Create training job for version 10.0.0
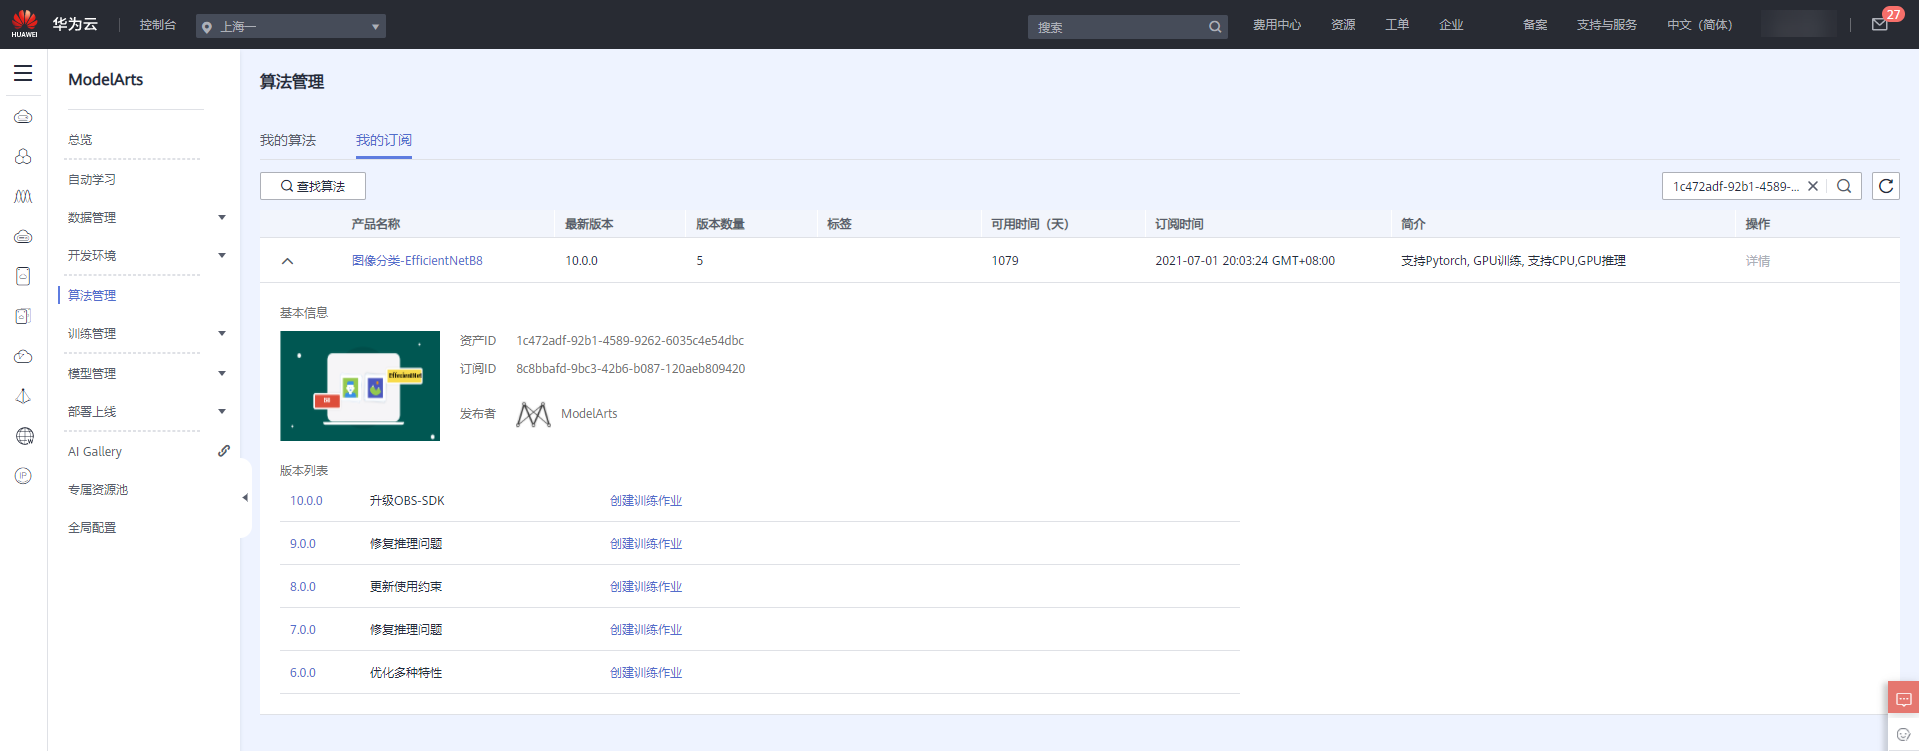1919x751 pixels. (646, 501)
